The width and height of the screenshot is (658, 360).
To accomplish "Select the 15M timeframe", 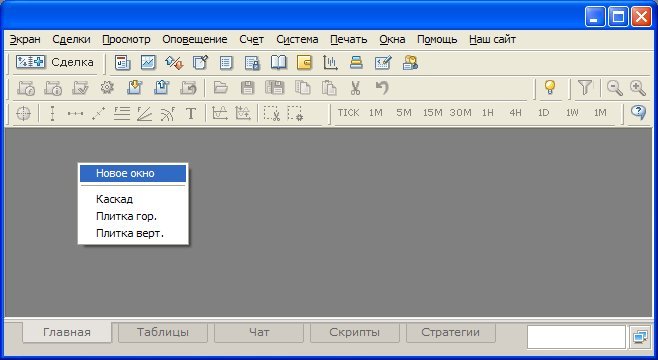I will pyautogui.click(x=432, y=112).
